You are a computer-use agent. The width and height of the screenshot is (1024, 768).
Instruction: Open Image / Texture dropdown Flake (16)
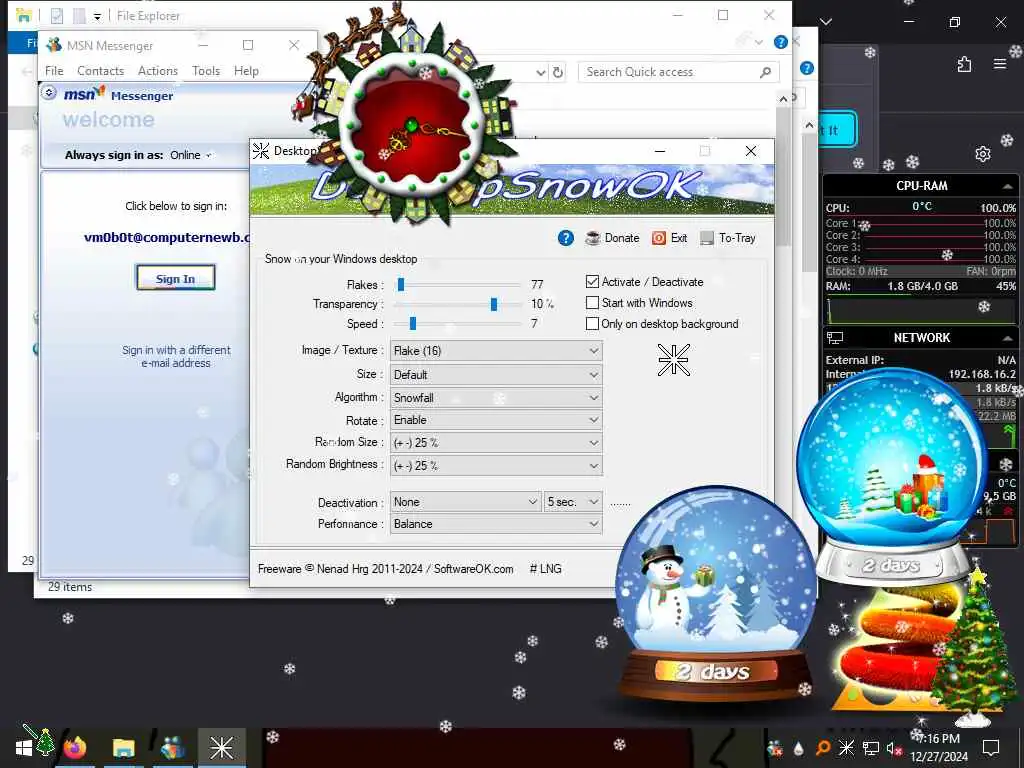click(496, 351)
